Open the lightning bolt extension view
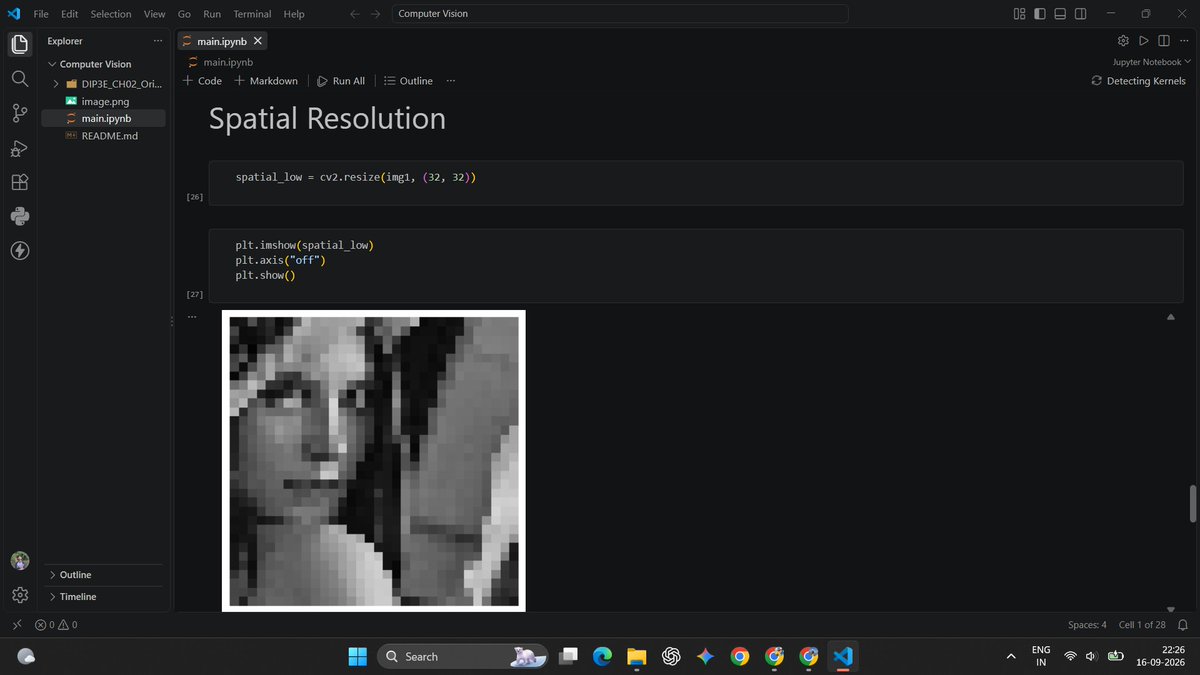The height and width of the screenshot is (675, 1200). pos(19,250)
